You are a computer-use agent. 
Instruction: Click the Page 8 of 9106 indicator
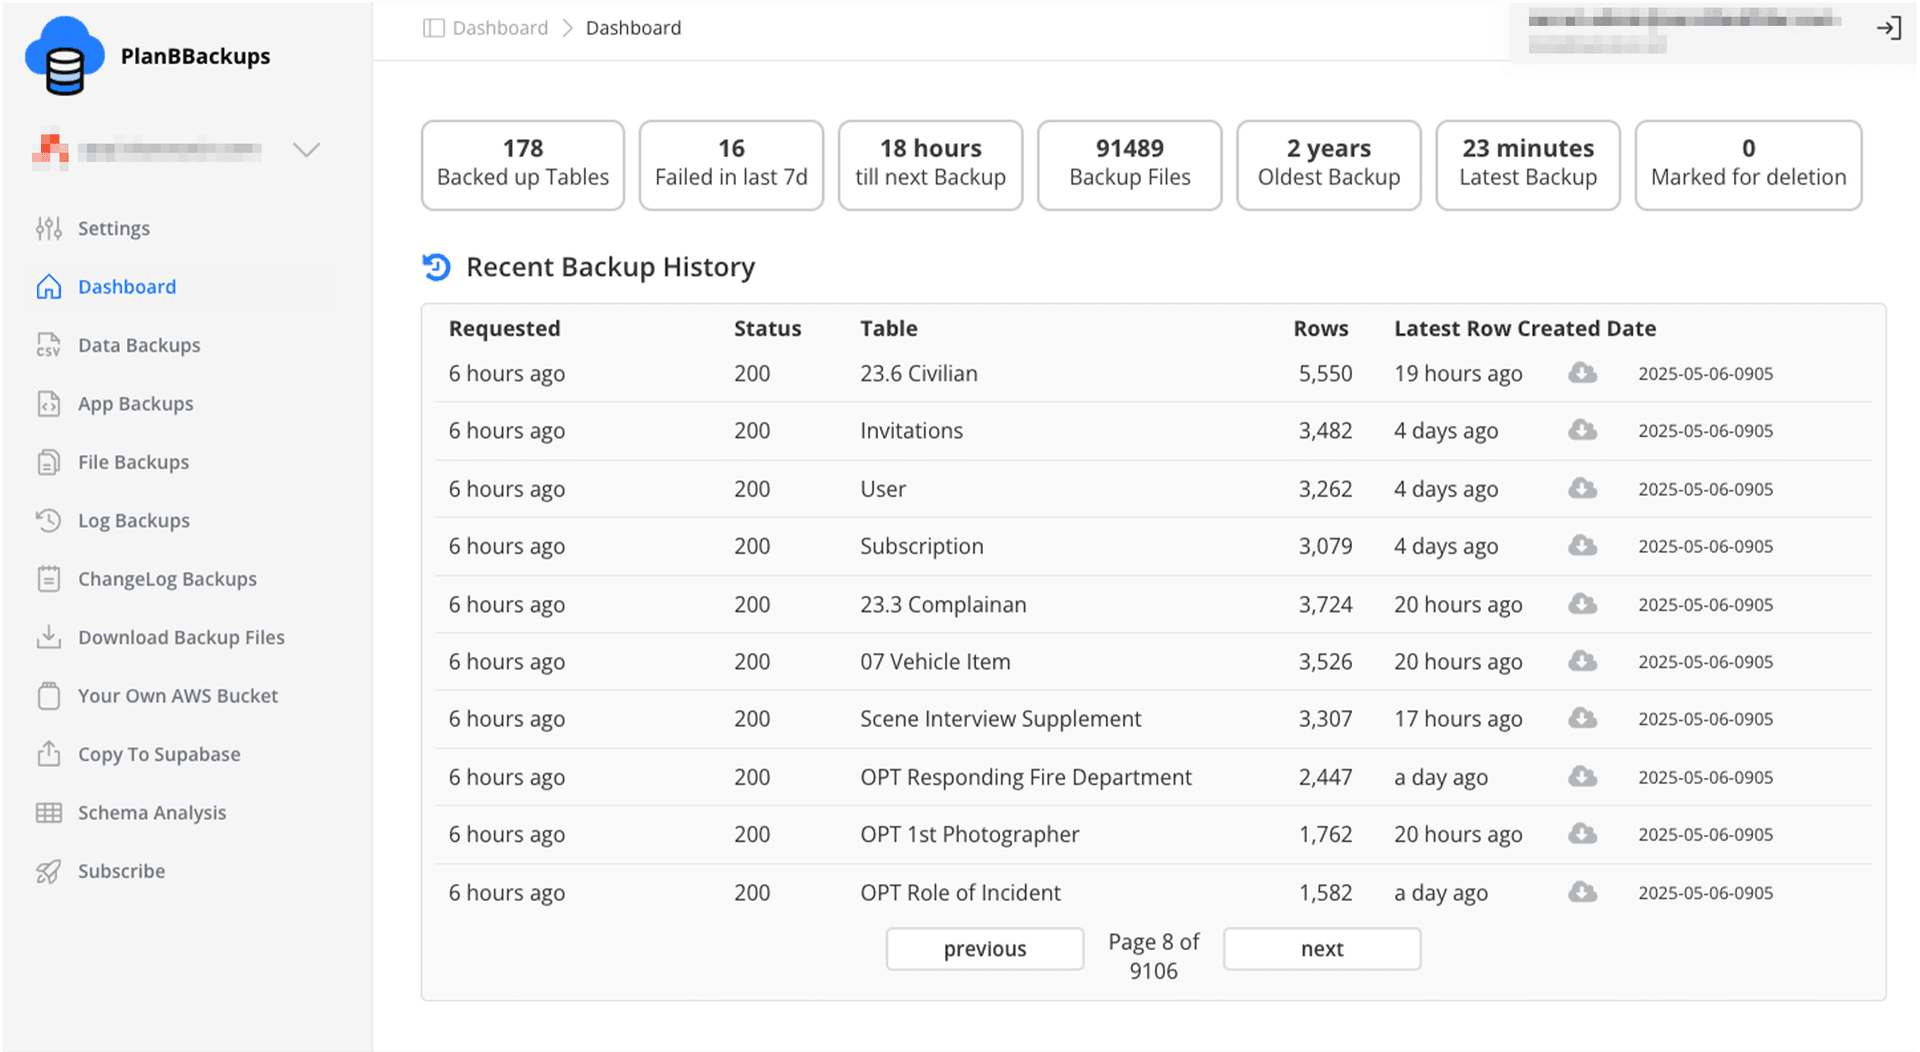tap(1154, 956)
